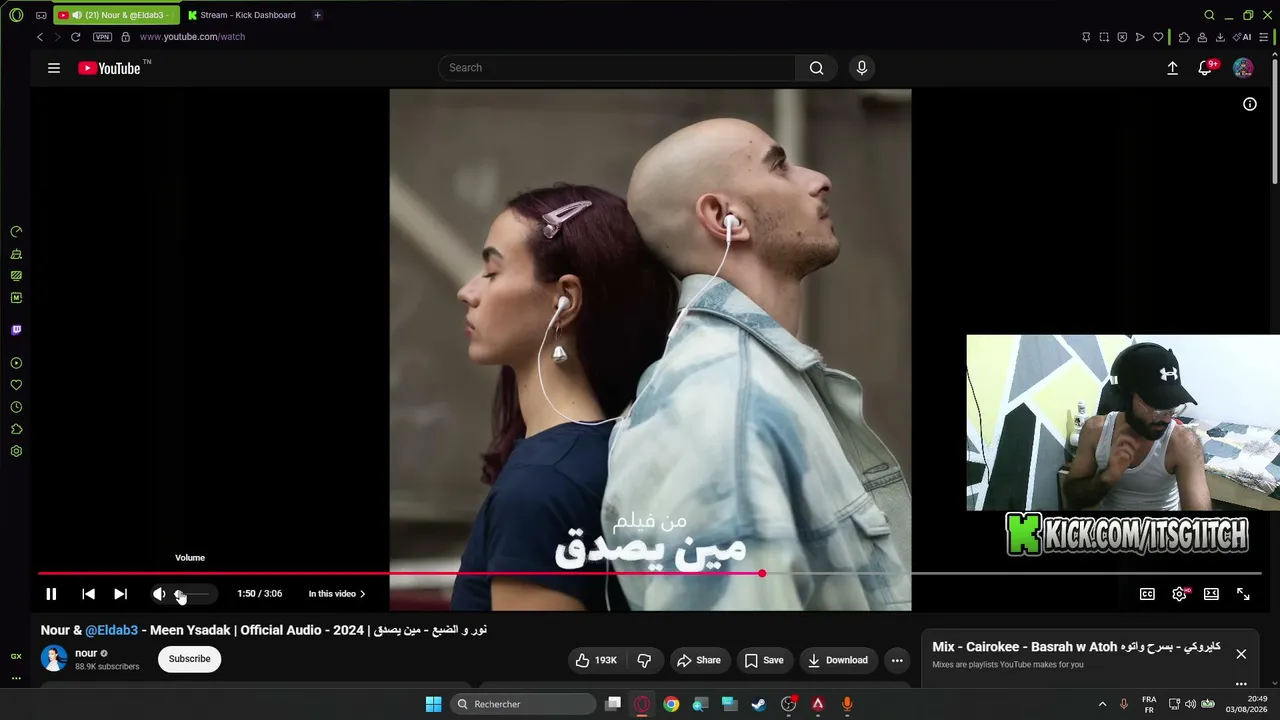Screen dimensions: 1280x720
Task: Take a snapshot with the capture icon
Action: (x=1104, y=37)
